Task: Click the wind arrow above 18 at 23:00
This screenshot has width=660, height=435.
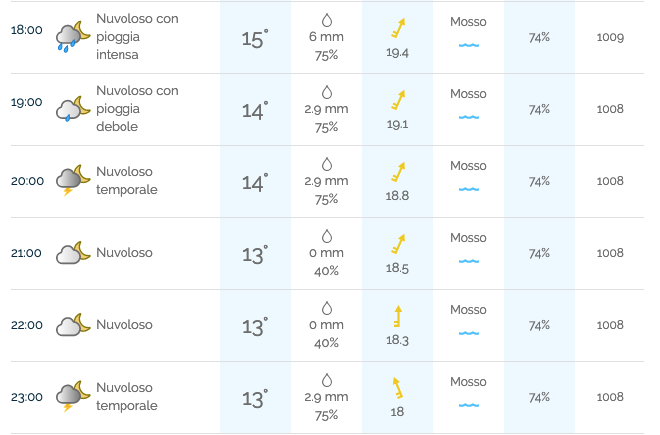Action: click(x=398, y=388)
